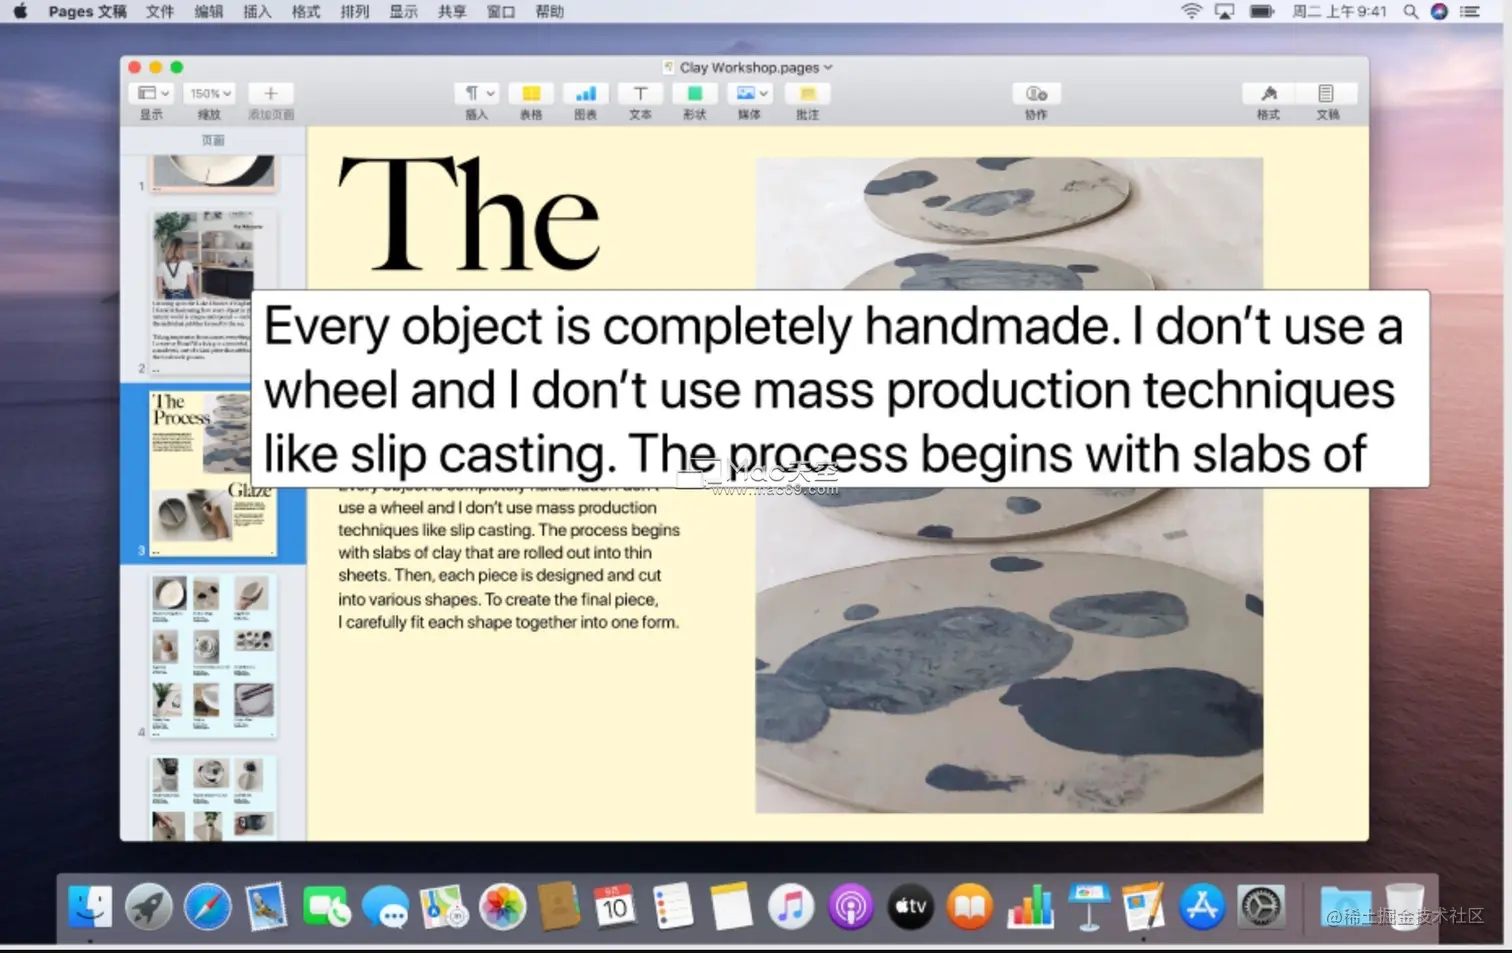This screenshot has height=953, width=1512.
Task: Click the 添加页面 plus button
Action: point(270,93)
